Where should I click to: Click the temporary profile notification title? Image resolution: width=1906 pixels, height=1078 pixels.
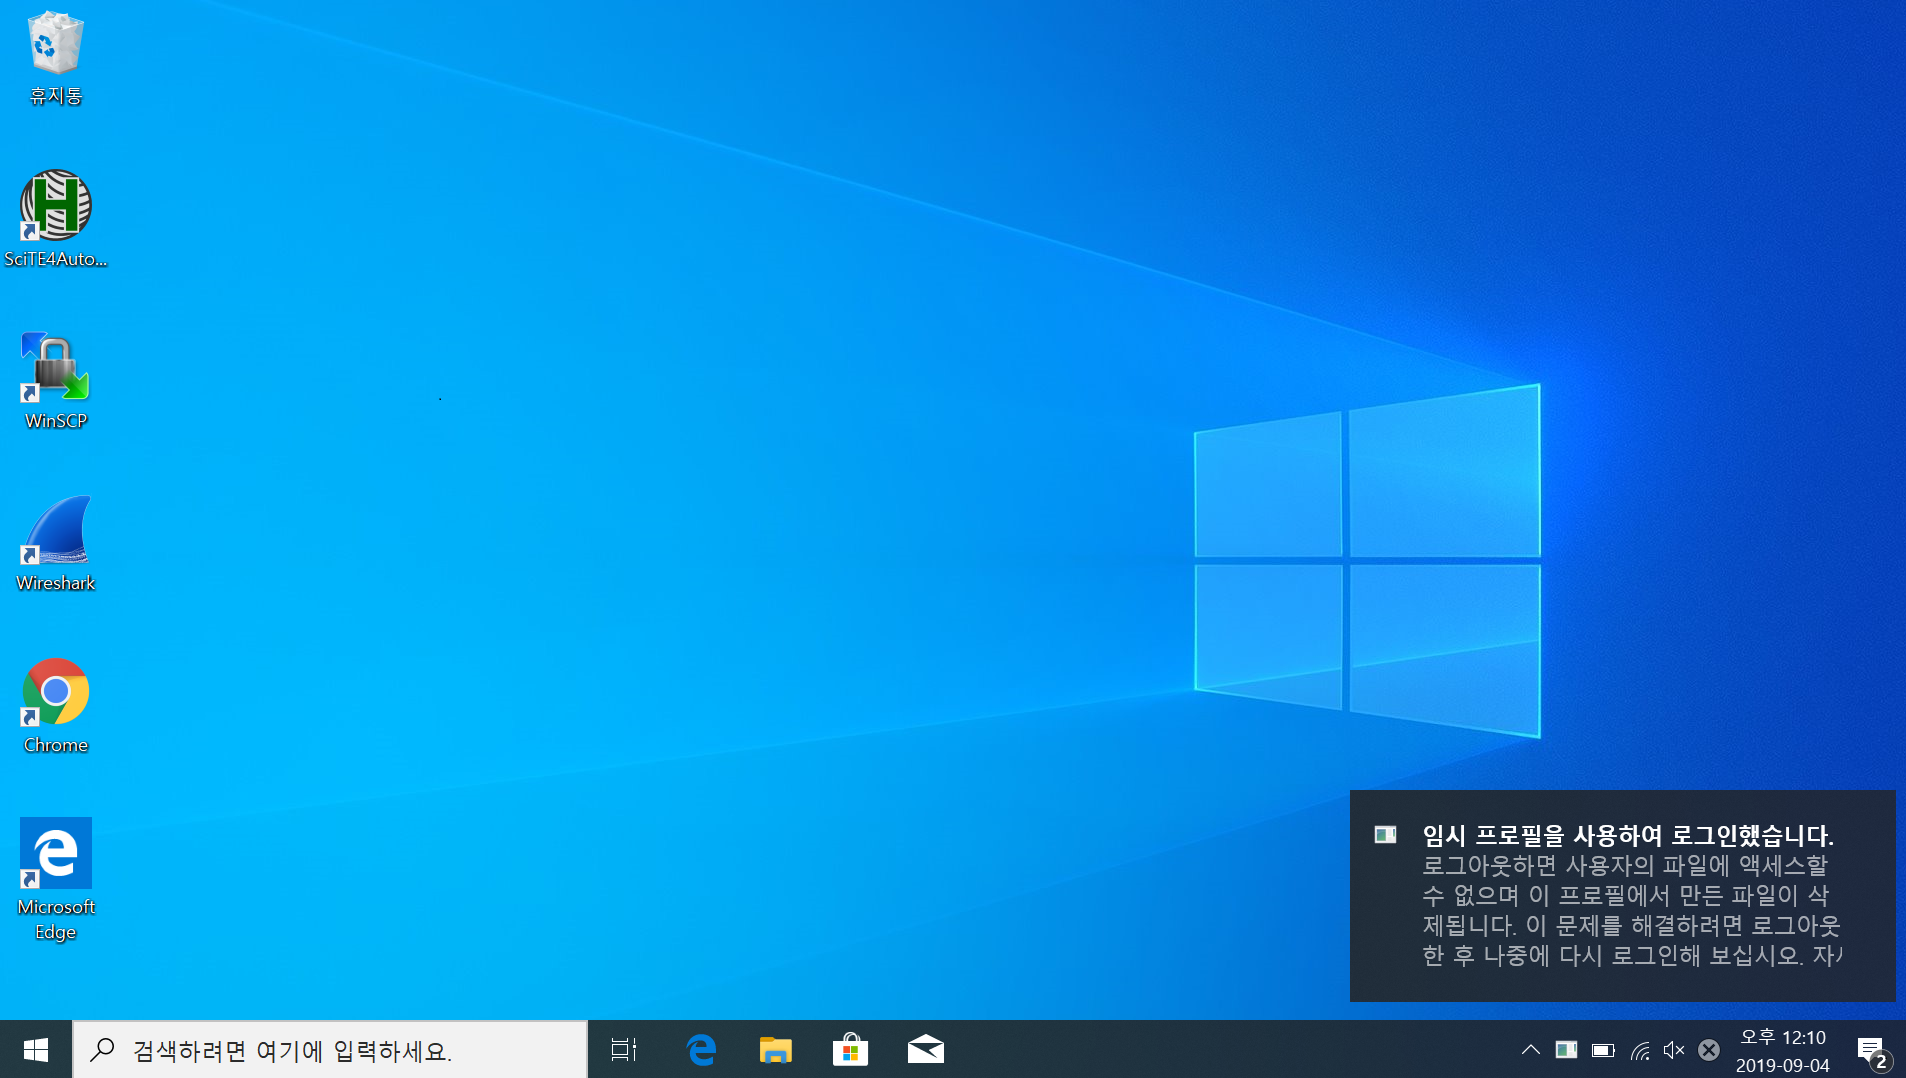(x=1628, y=835)
